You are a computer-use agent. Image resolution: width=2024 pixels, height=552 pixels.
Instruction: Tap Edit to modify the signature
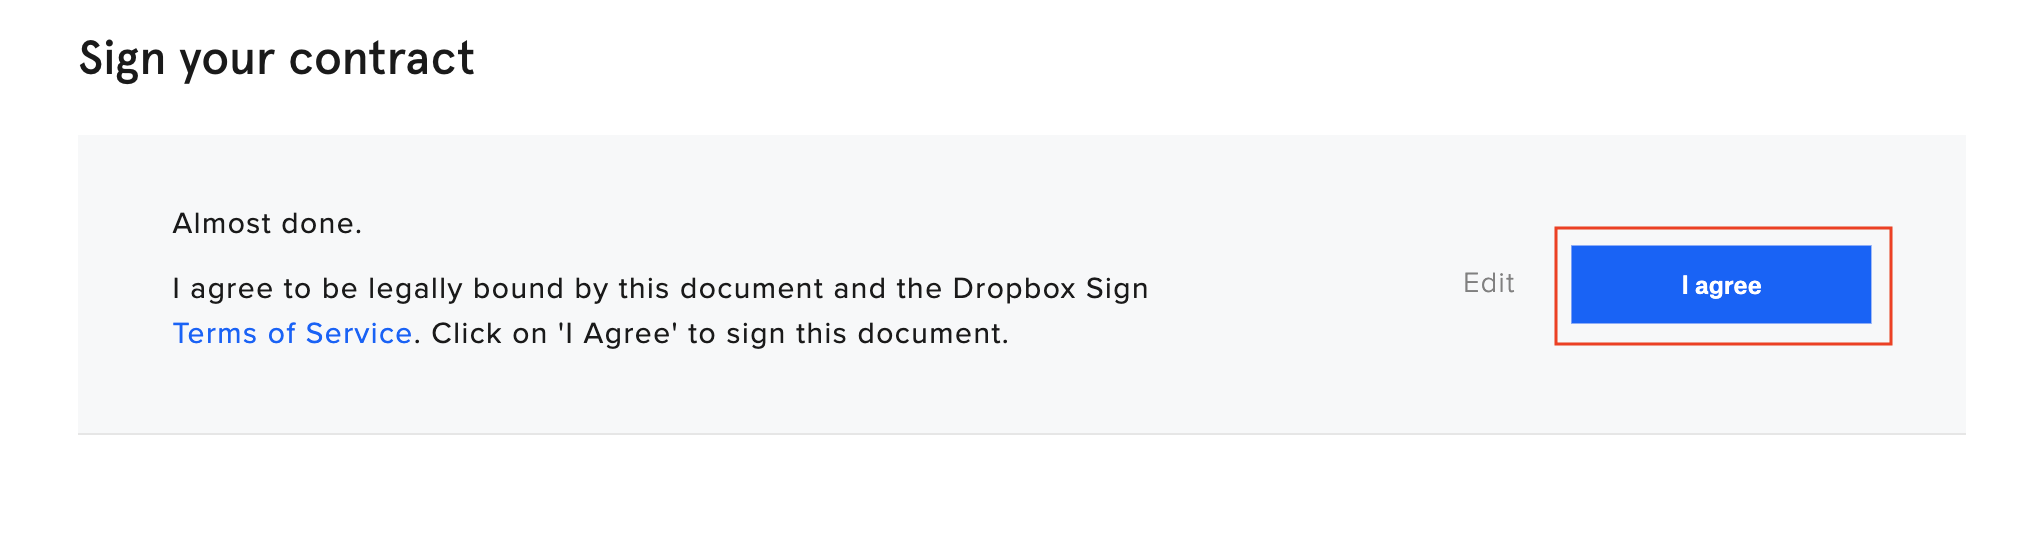[x=1489, y=283]
